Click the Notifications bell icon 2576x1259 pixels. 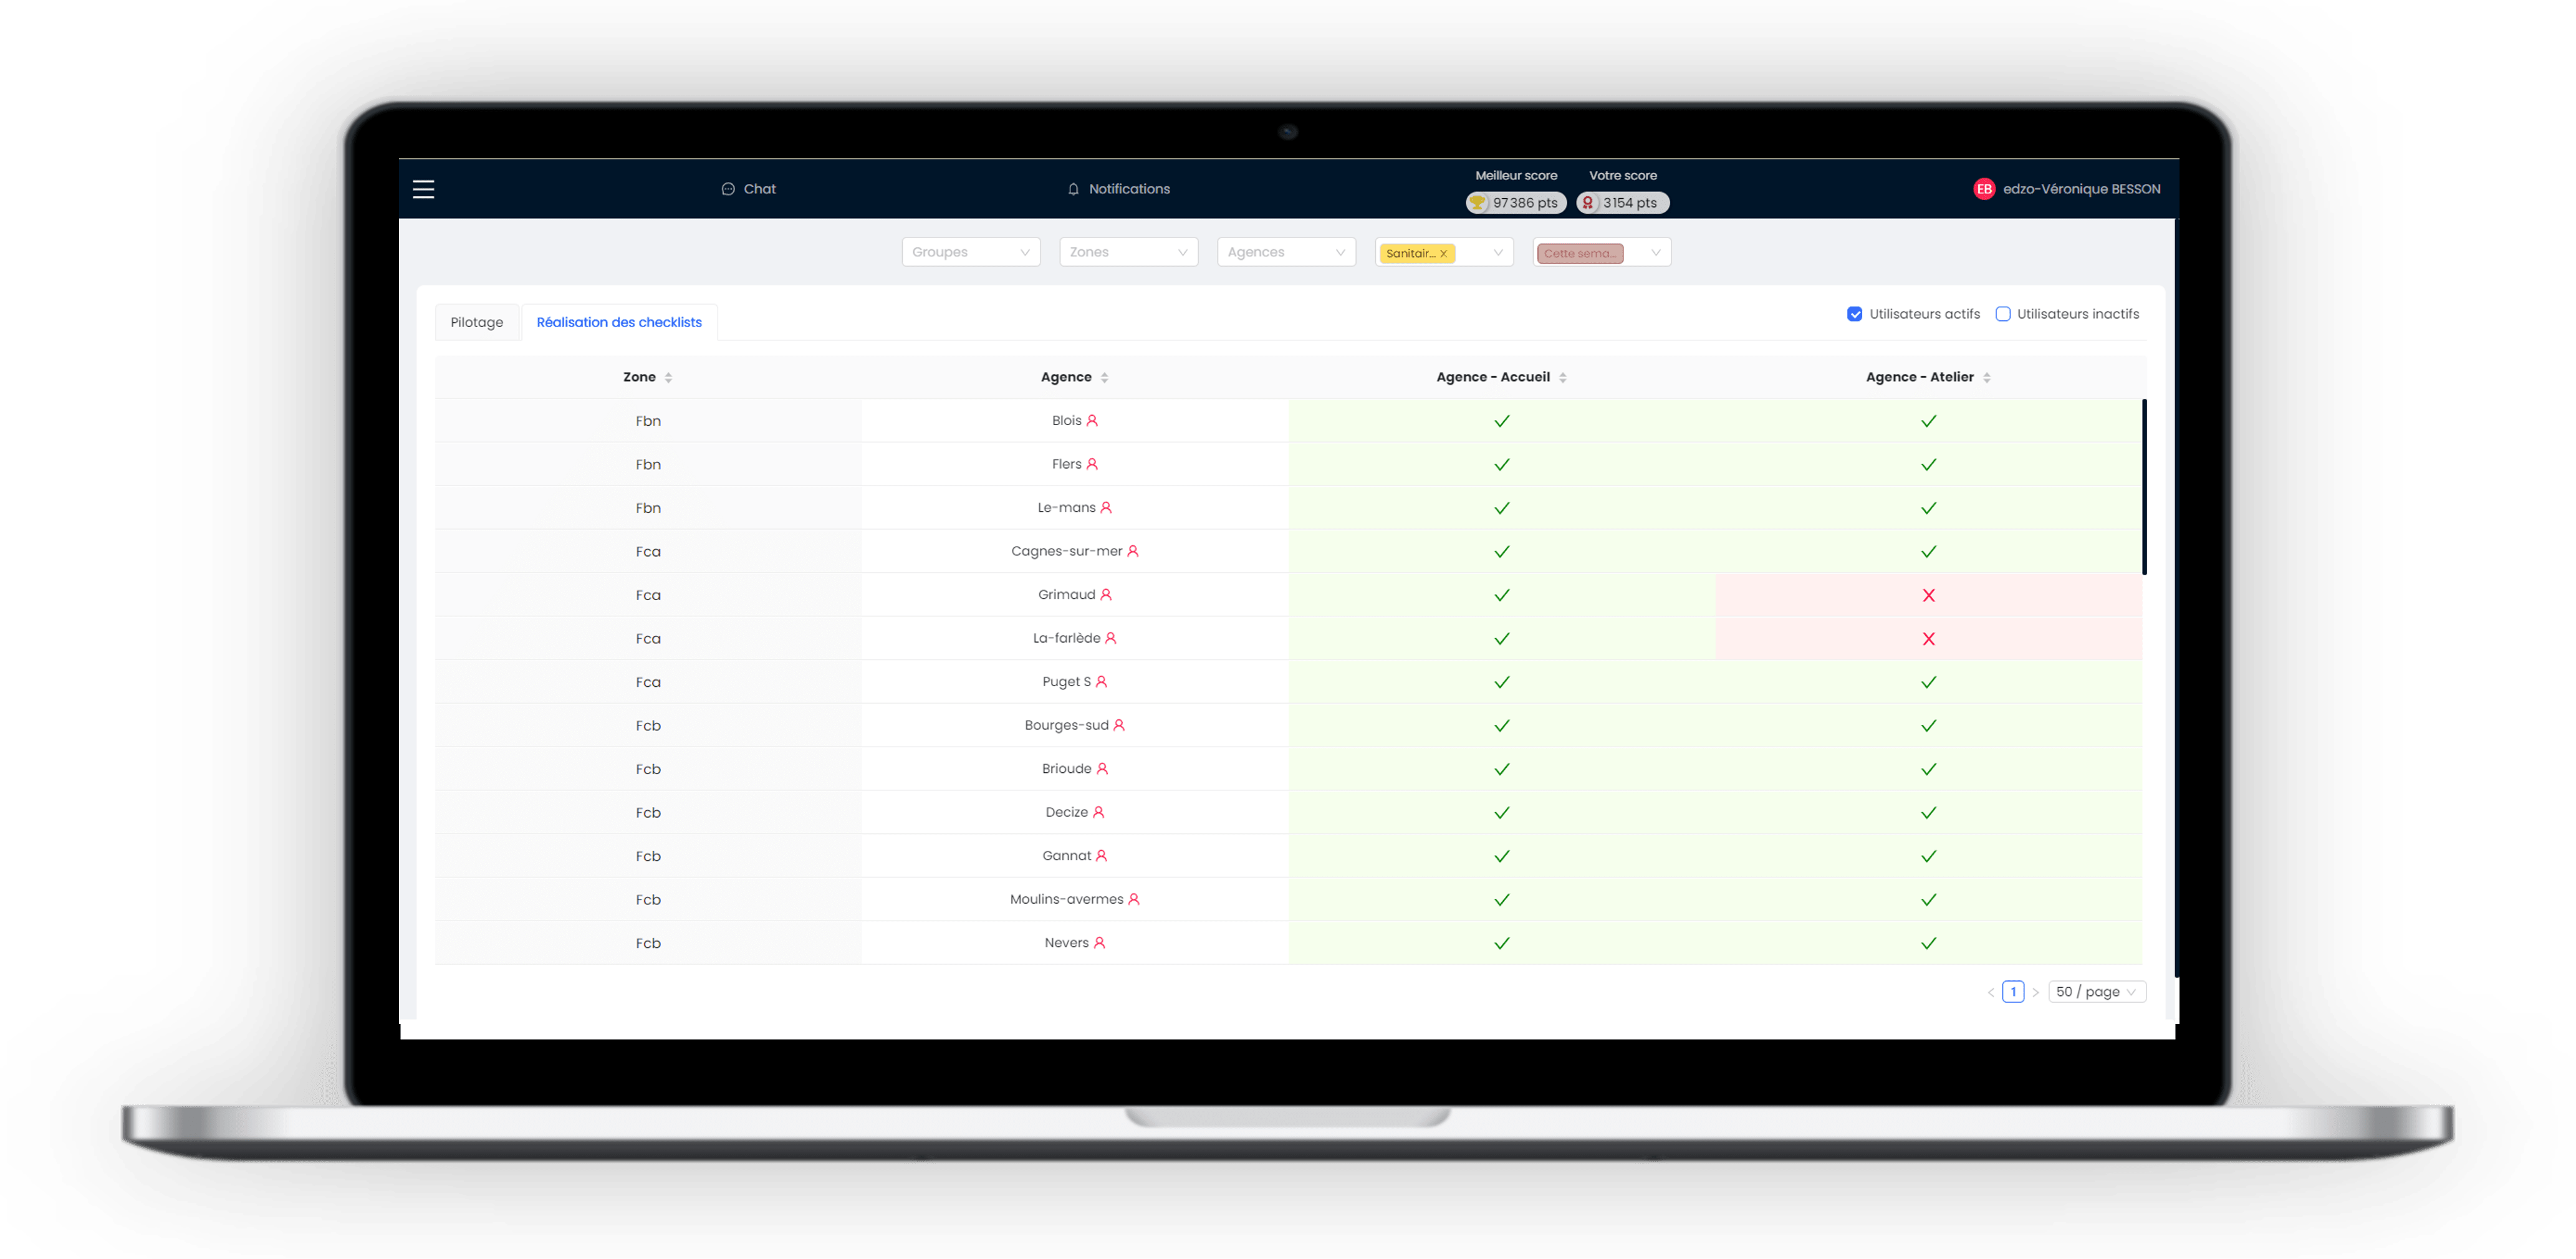pos(1073,189)
